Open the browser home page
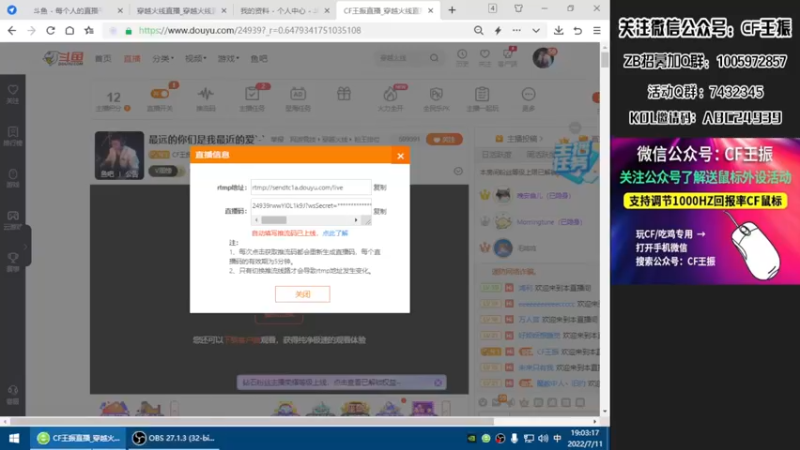Screen dimensions: 800x450 [x=69, y=31]
